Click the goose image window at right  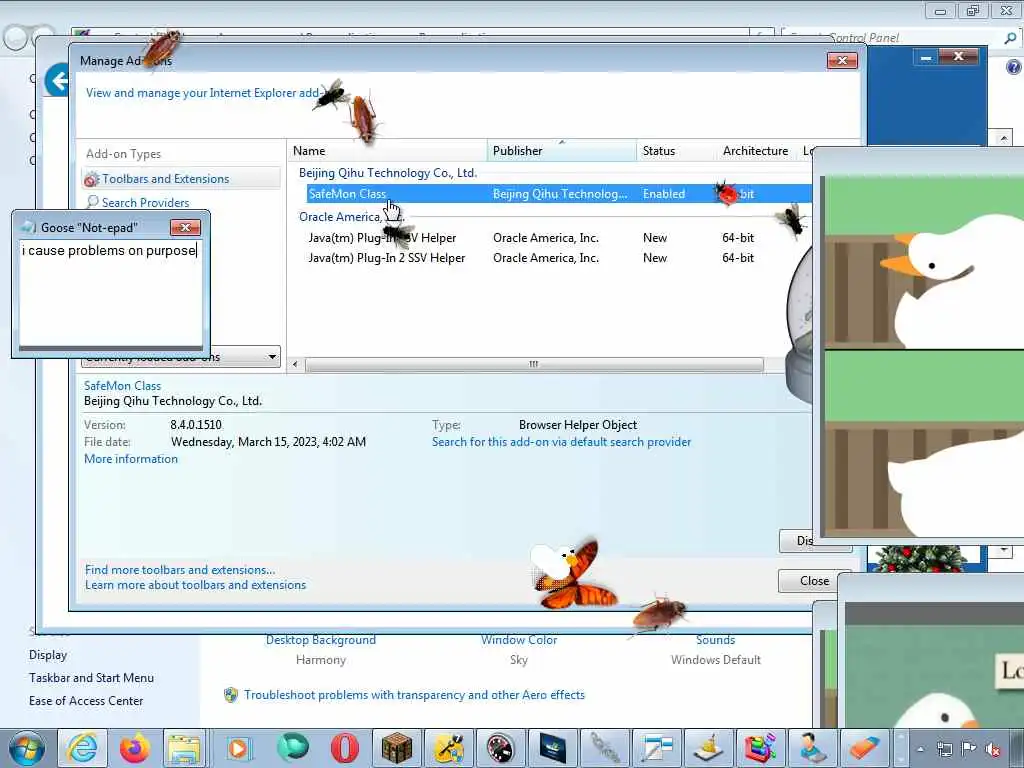[921, 357]
